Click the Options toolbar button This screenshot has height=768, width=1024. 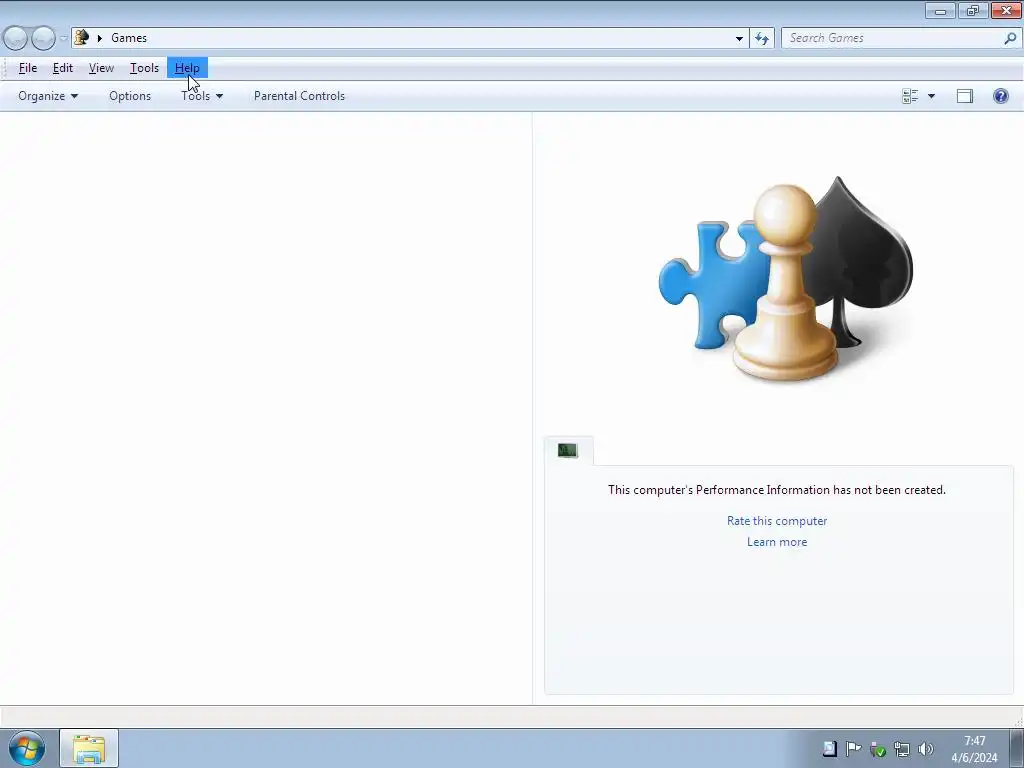130,96
